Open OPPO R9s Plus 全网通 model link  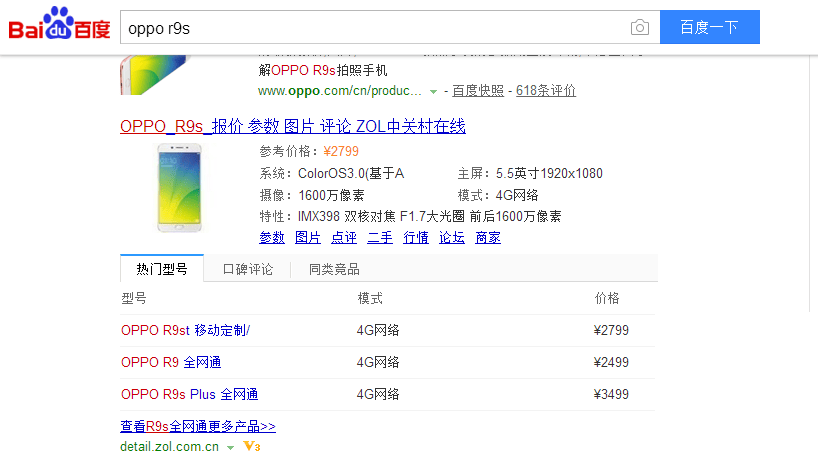pos(189,394)
